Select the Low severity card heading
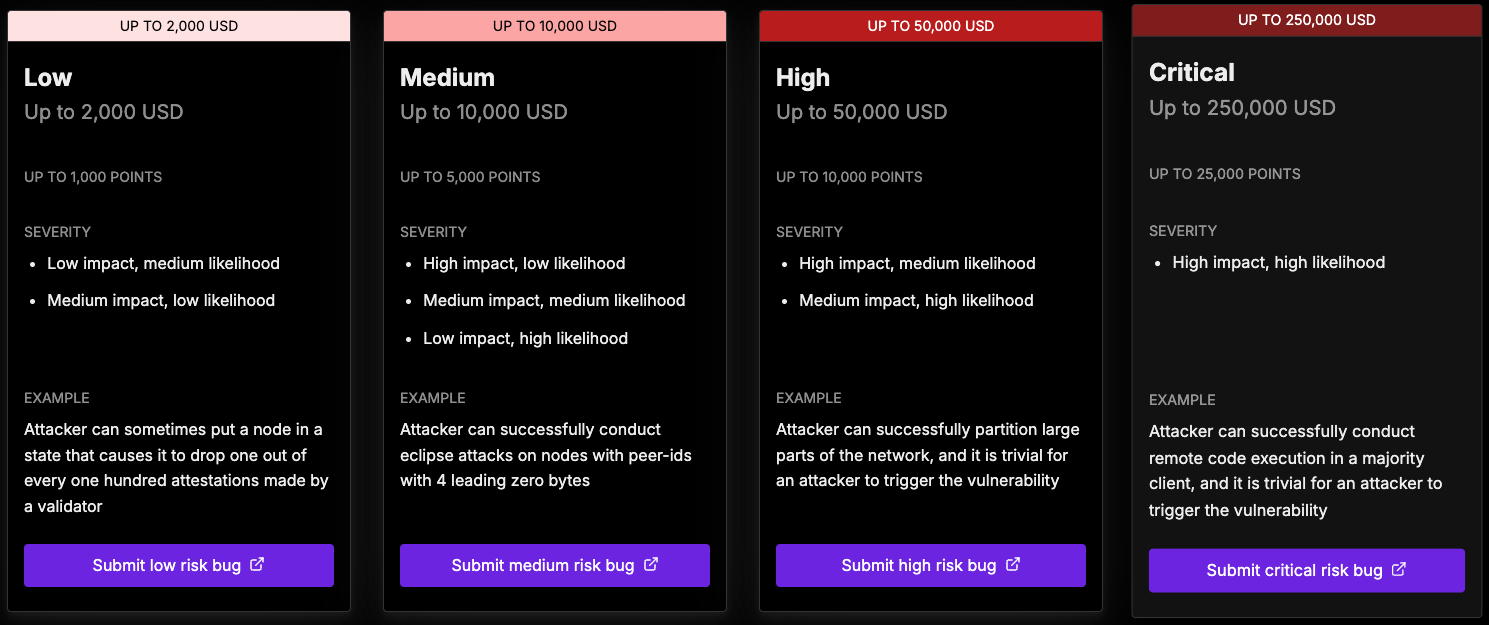 (48, 78)
